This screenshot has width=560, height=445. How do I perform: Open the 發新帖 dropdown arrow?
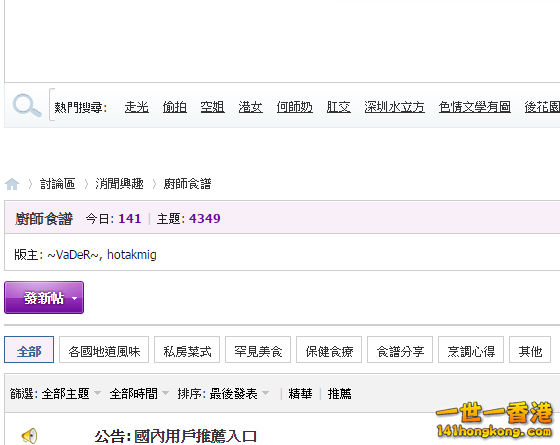tap(74, 298)
